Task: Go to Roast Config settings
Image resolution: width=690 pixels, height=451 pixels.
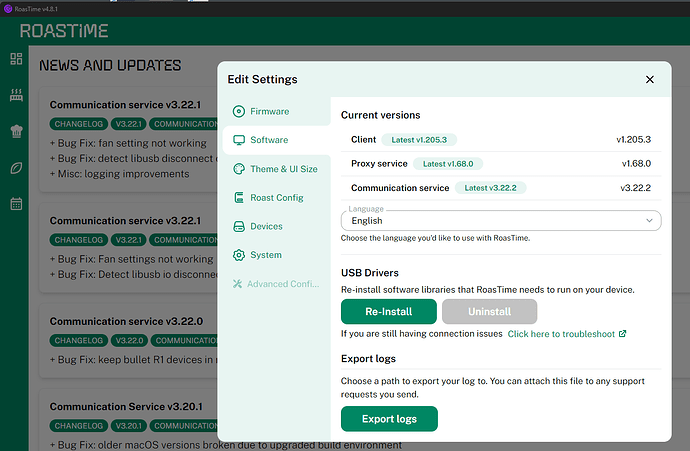Action: [277, 198]
